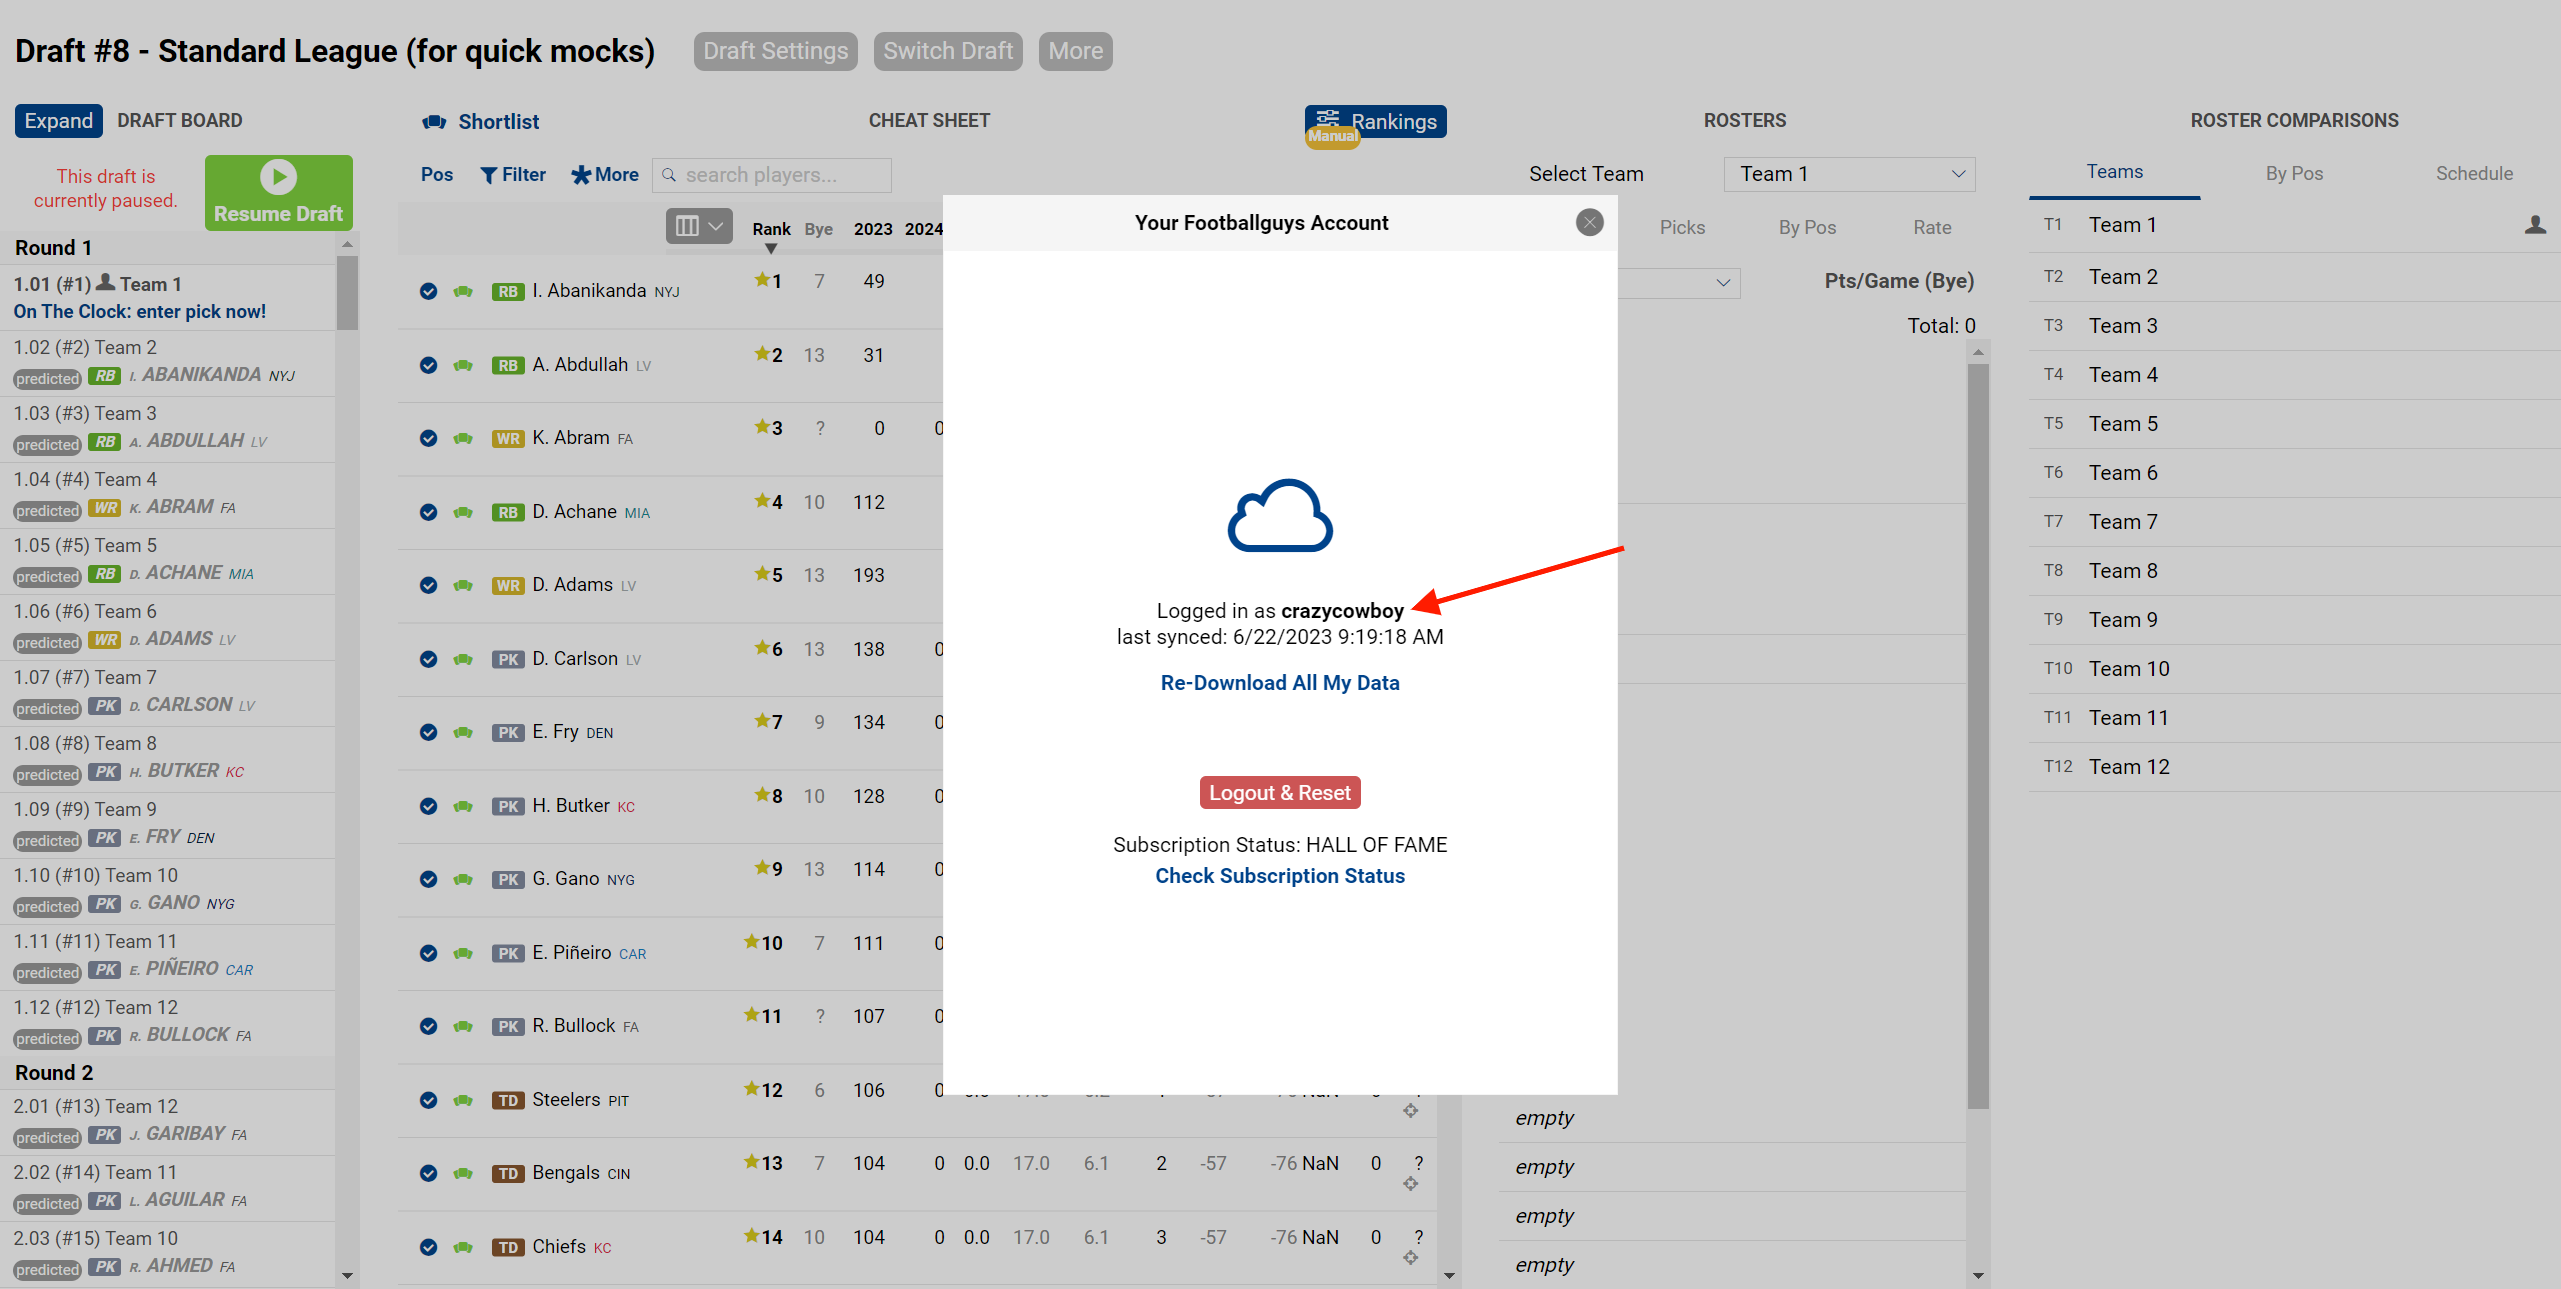Screen dimensions: 2561x1289
Task: Open the Rankings sliders button
Action: 1375,121
